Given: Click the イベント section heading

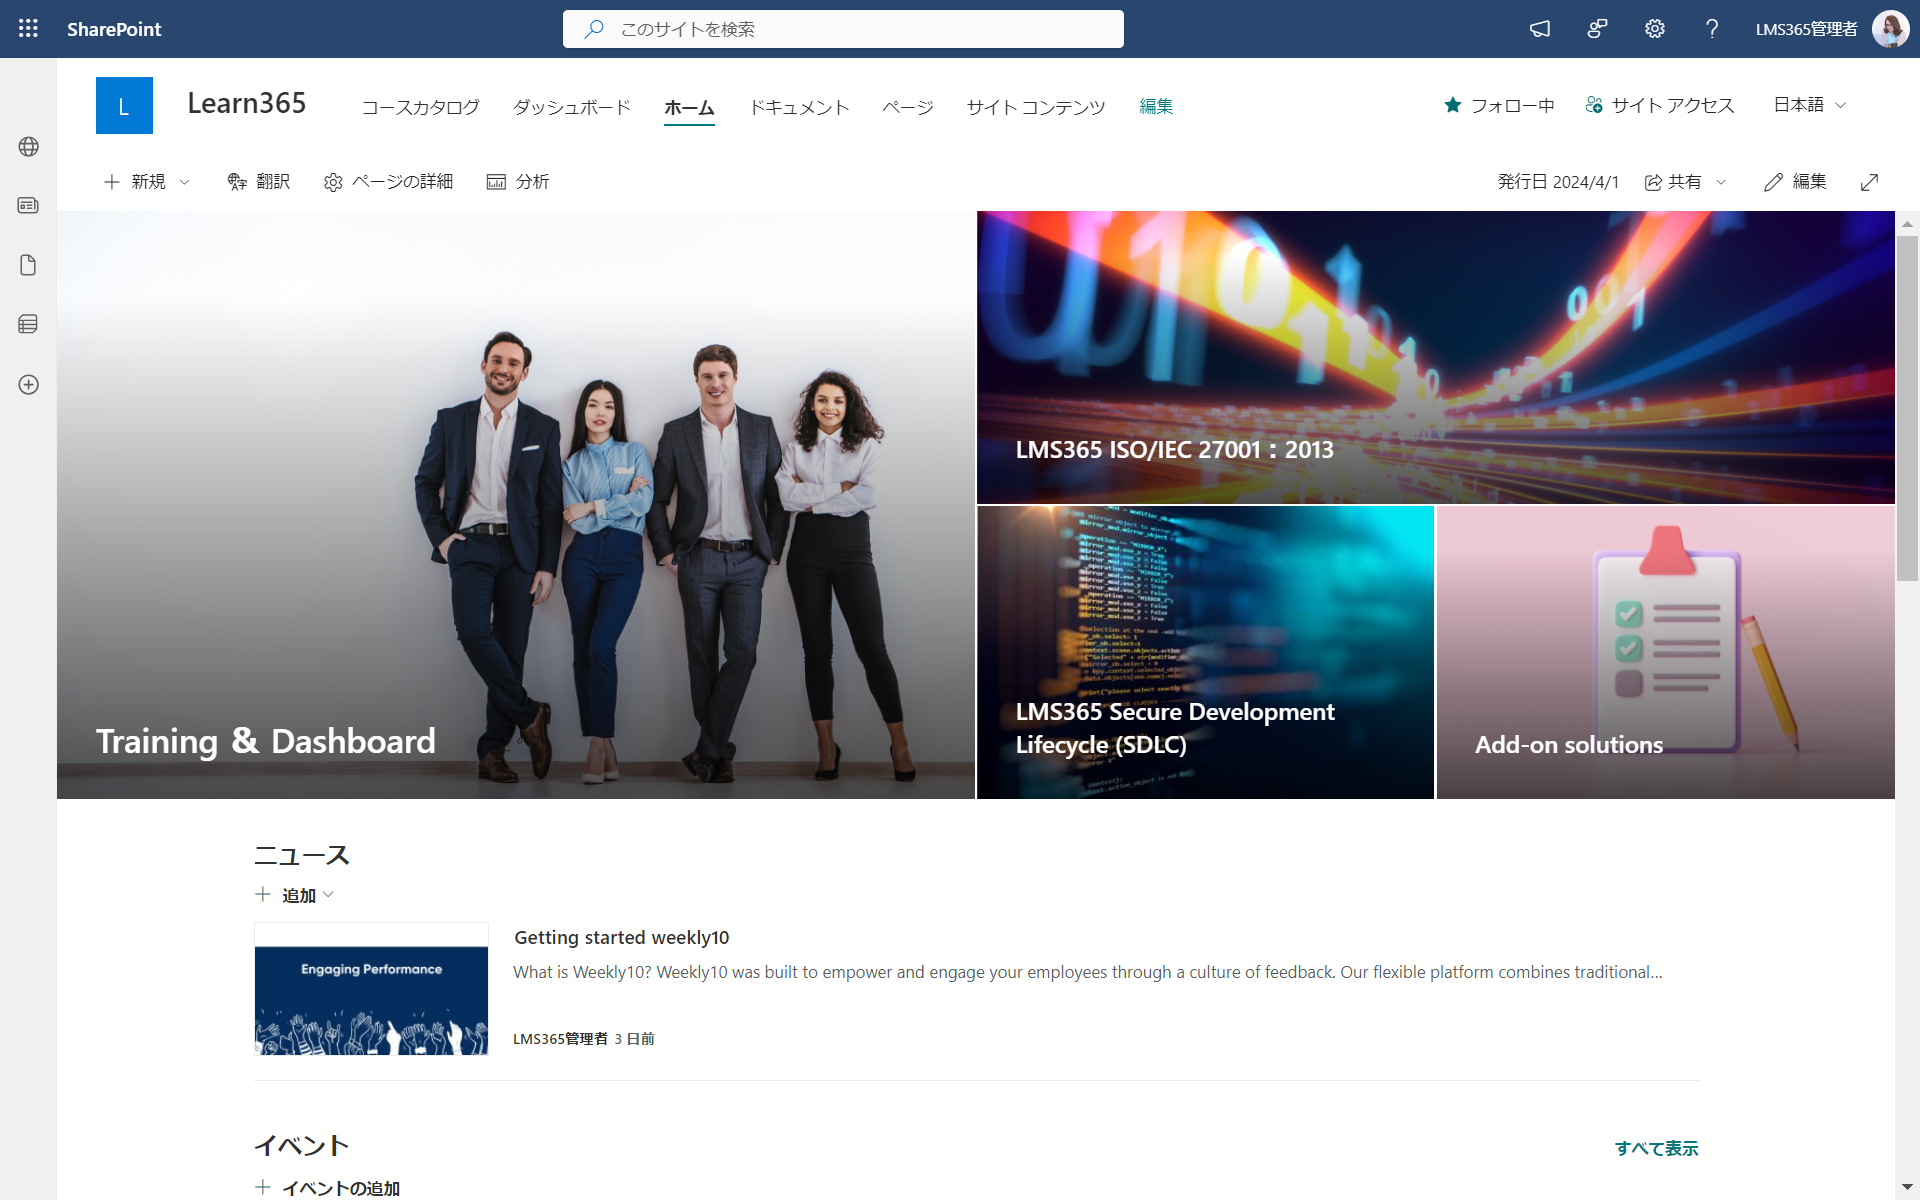Looking at the screenshot, I should click(301, 1146).
